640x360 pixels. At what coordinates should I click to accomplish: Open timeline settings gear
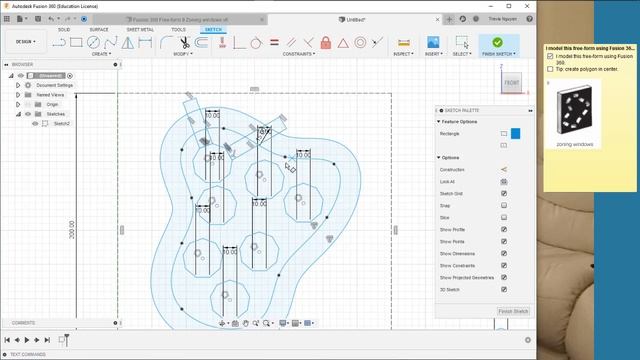pyautogui.click(x=528, y=340)
